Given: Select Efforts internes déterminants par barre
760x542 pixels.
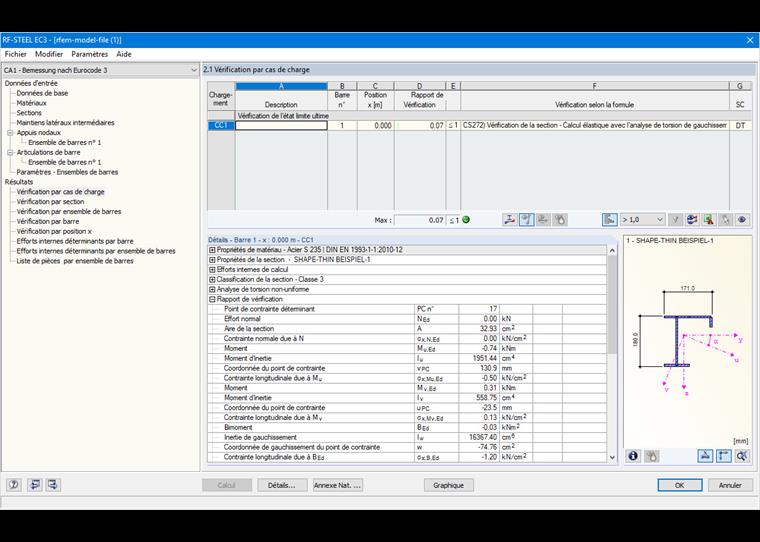Looking at the screenshot, I should click(75, 241).
